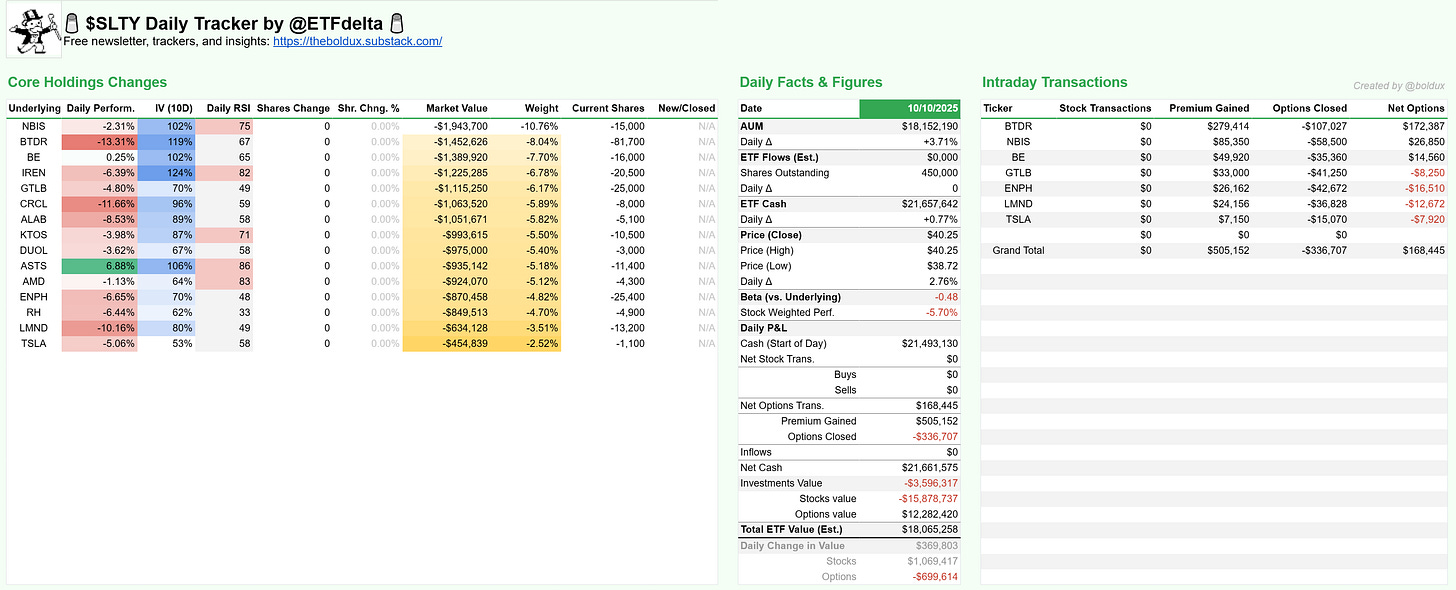This screenshot has height=590, width=1456.
Task: Select the Market Value column header
Action: [456, 108]
